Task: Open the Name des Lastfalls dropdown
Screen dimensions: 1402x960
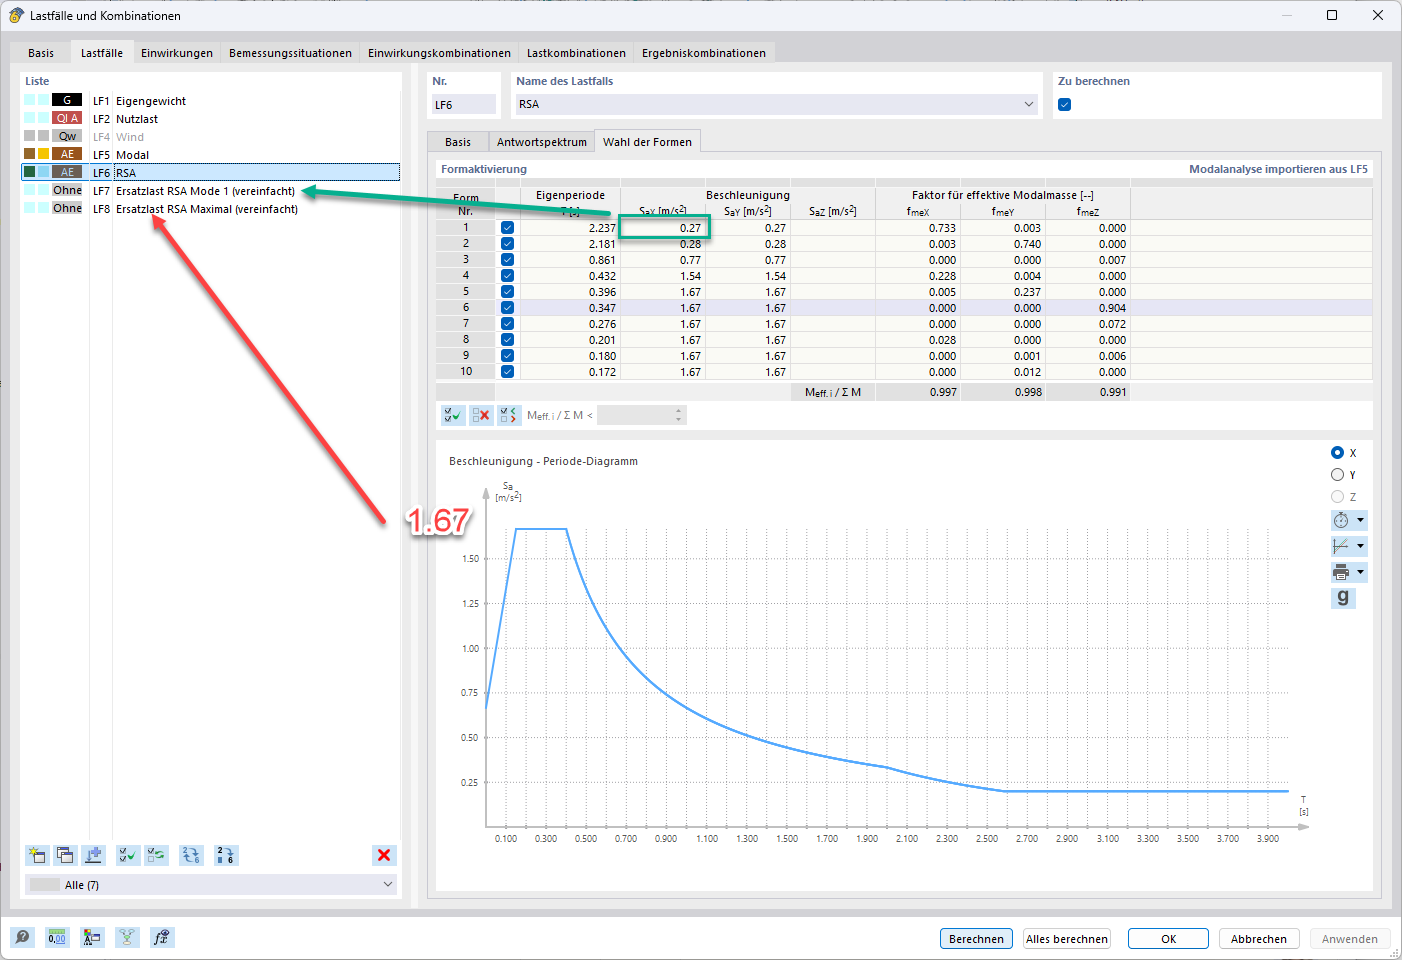Action: pyautogui.click(x=1029, y=103)
